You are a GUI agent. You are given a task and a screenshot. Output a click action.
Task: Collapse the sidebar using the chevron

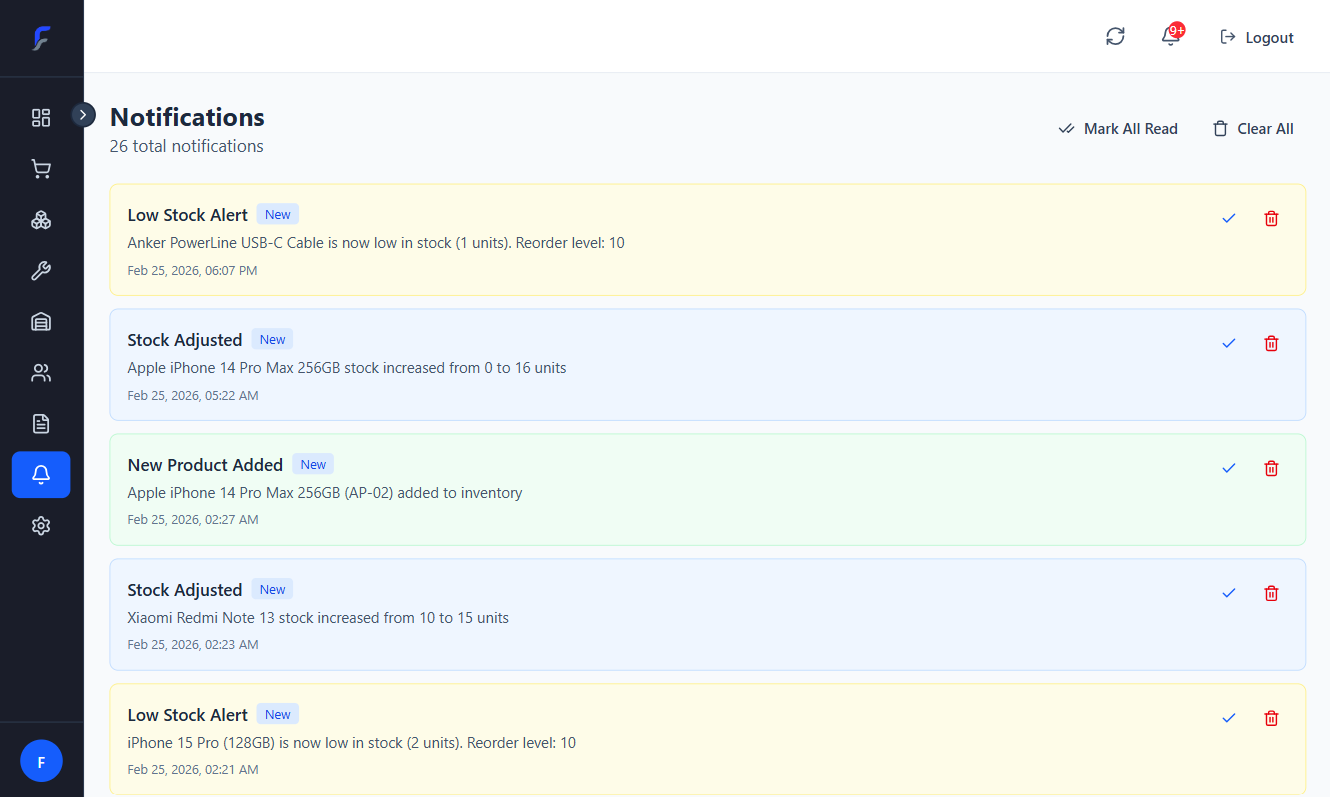click(x=84, y=114)
